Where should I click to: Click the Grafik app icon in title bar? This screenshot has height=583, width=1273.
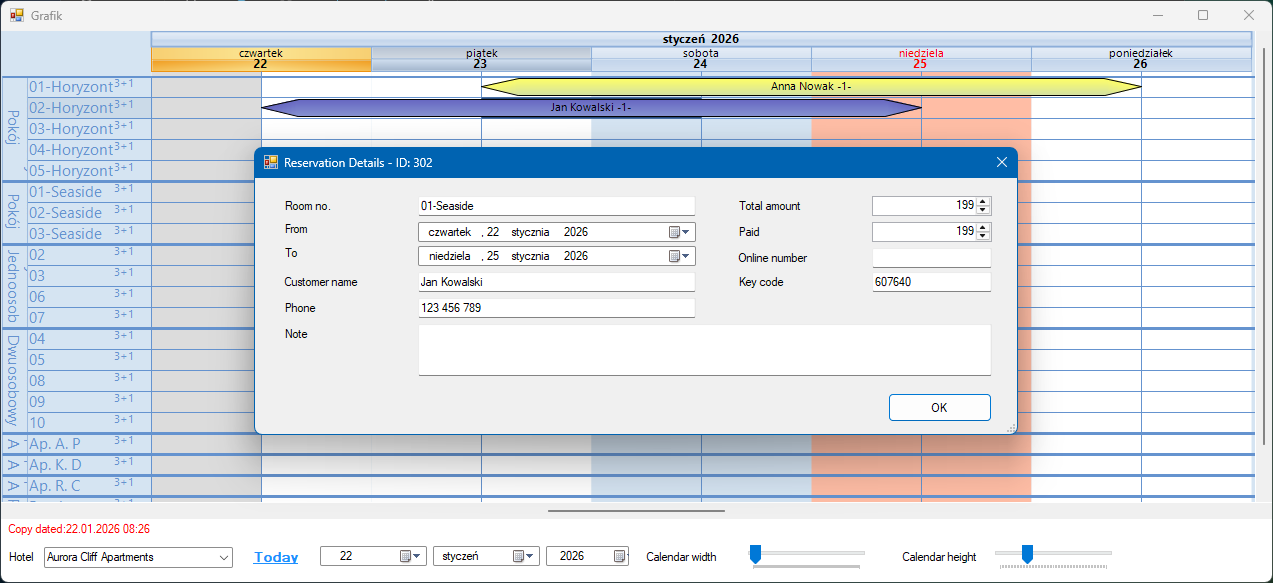point(16,15)
